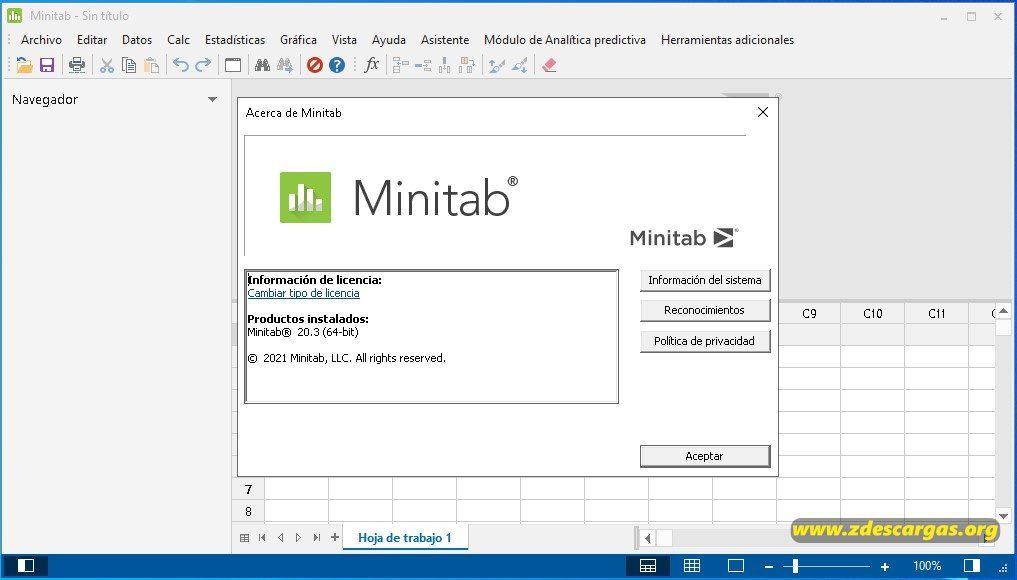Click the worksheet vertical scroll down arrow

1003,516
